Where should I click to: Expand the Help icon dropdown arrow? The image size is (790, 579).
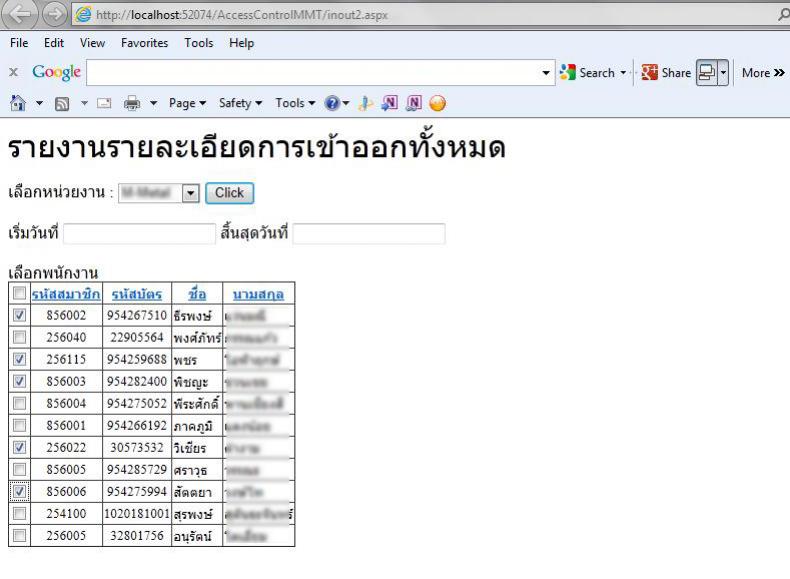click(x=346, y=103)
